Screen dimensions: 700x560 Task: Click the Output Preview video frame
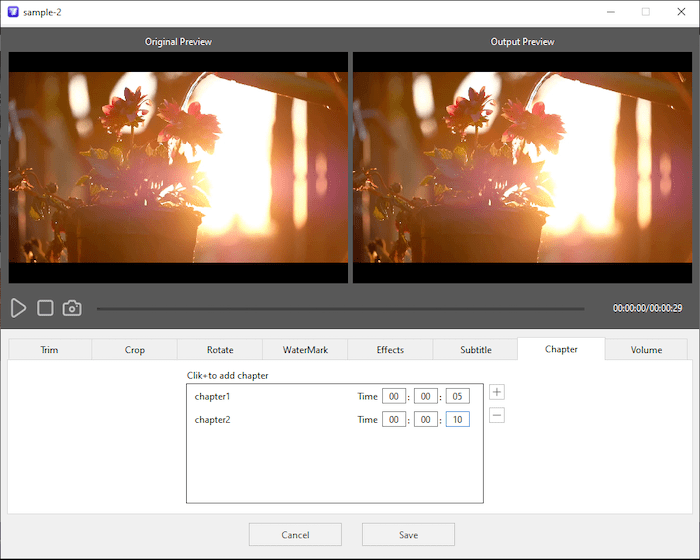coord(522,167)
